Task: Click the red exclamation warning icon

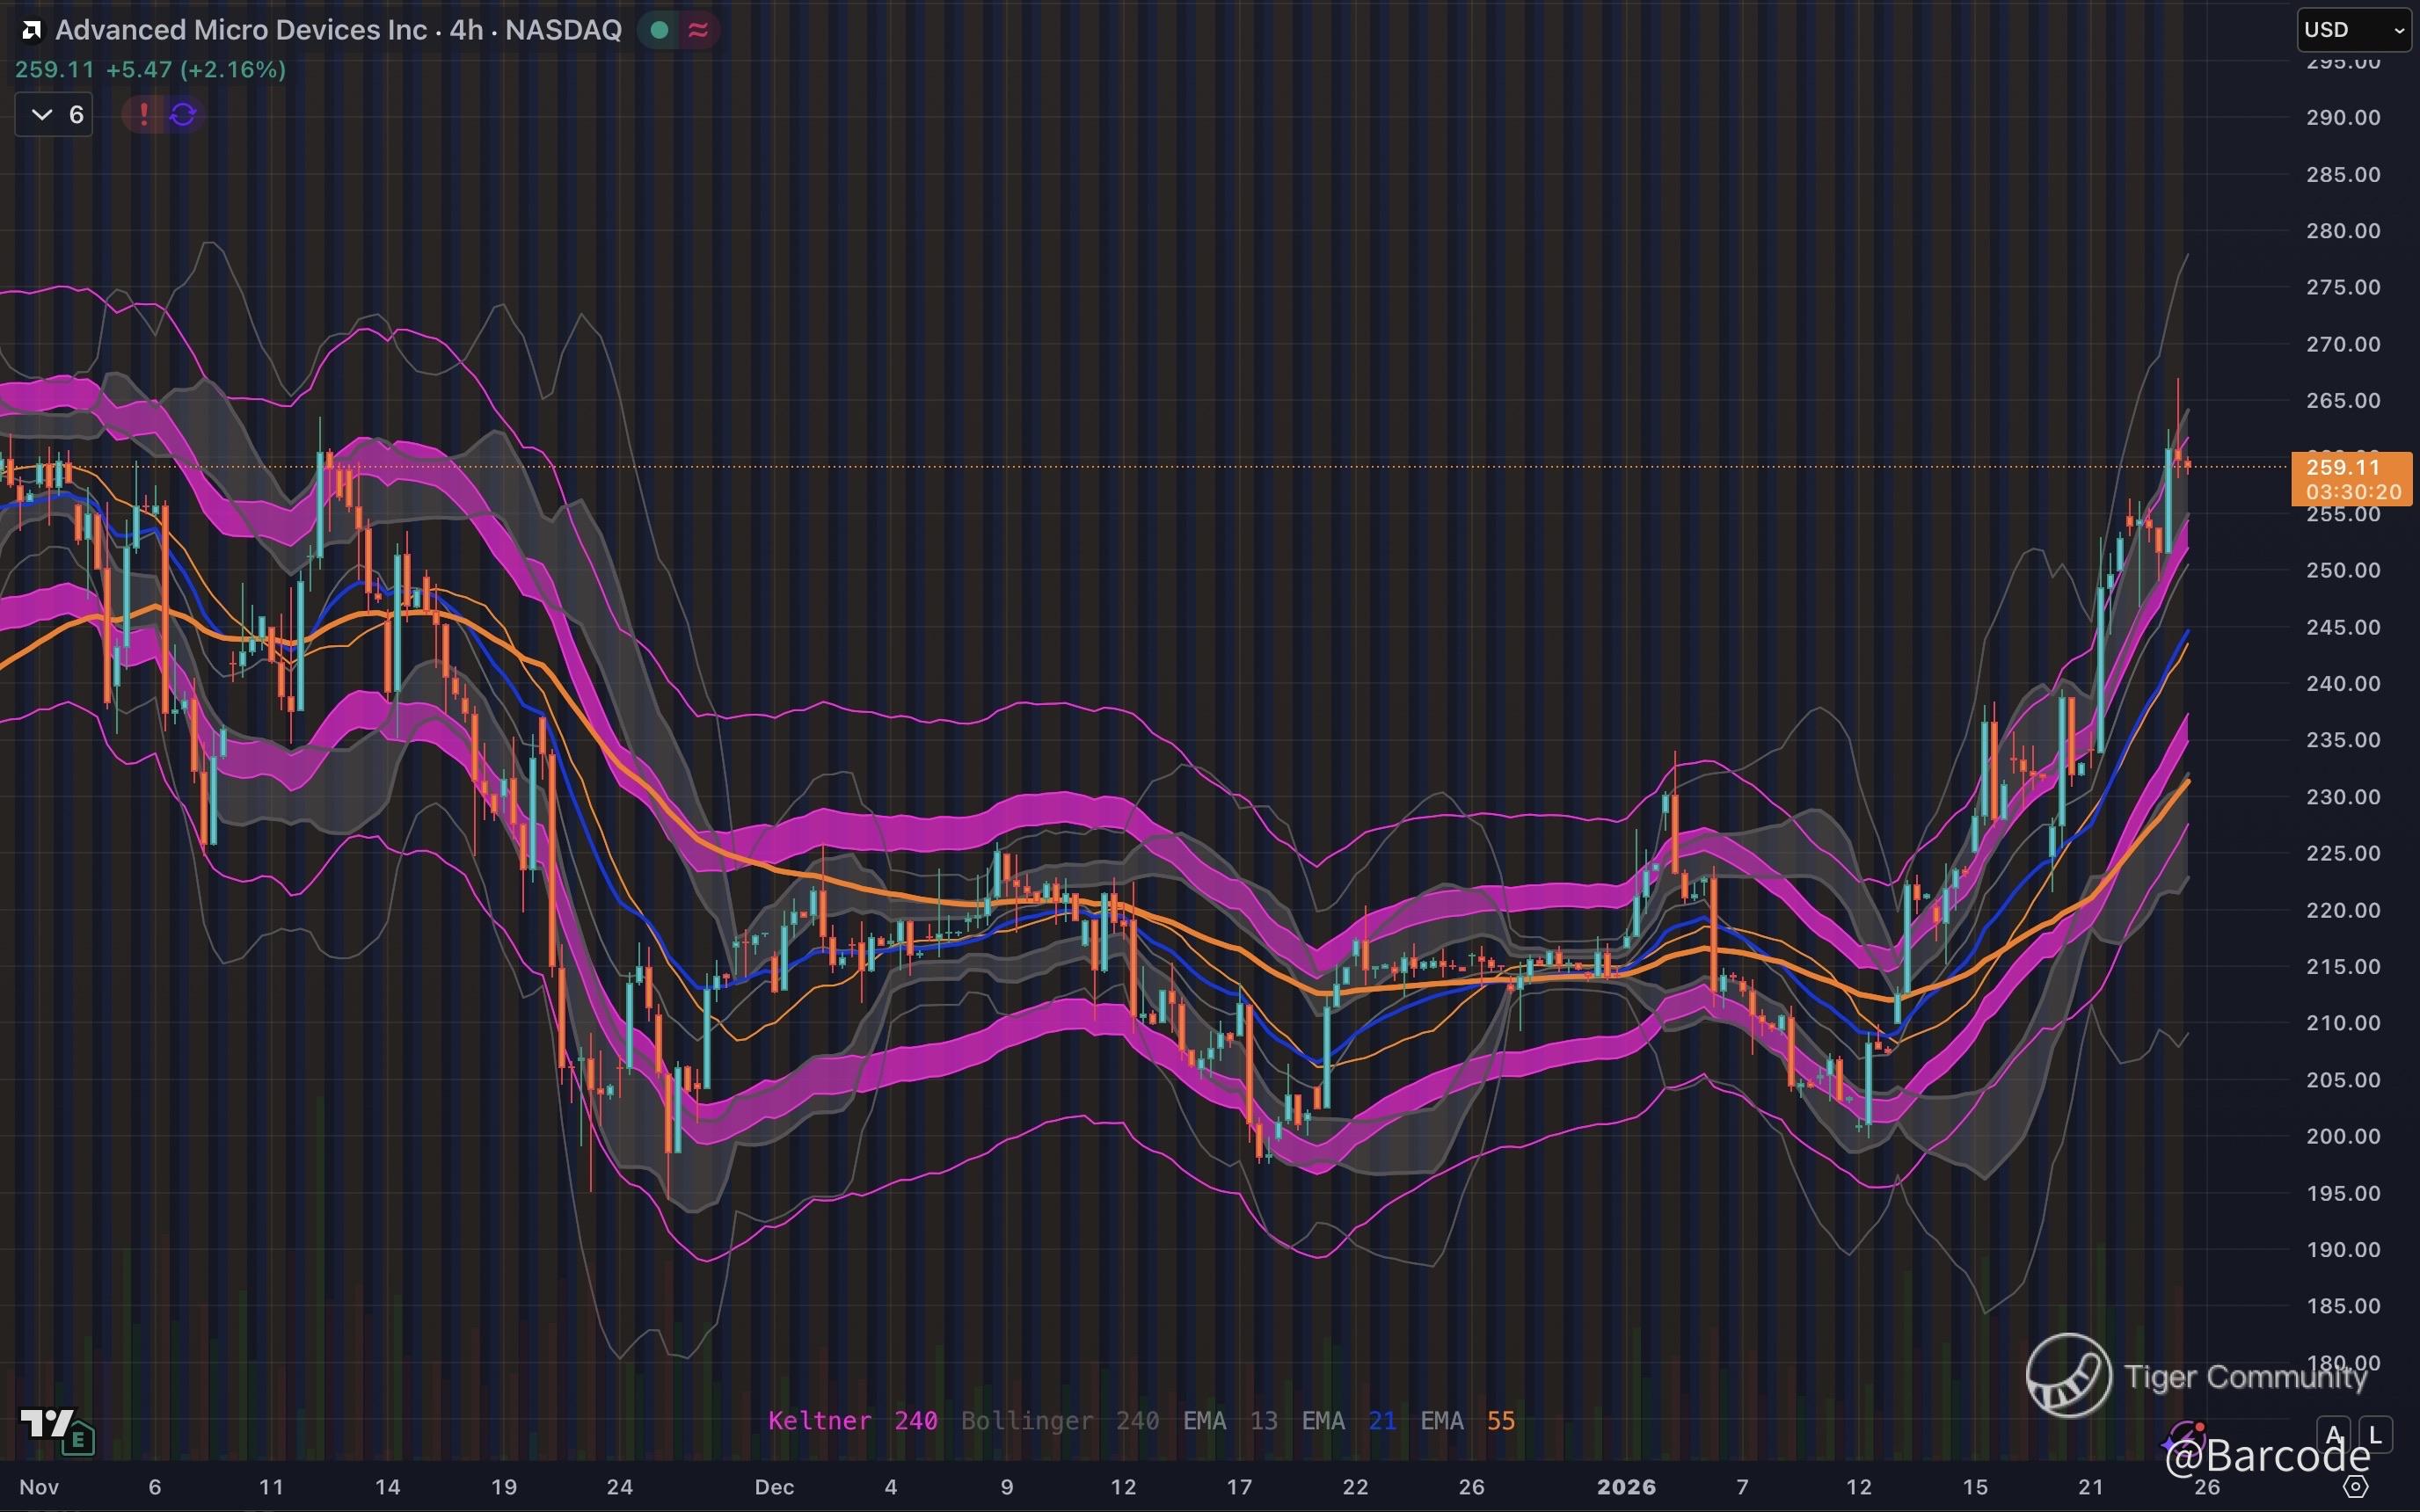Action: tap(144, 115)
